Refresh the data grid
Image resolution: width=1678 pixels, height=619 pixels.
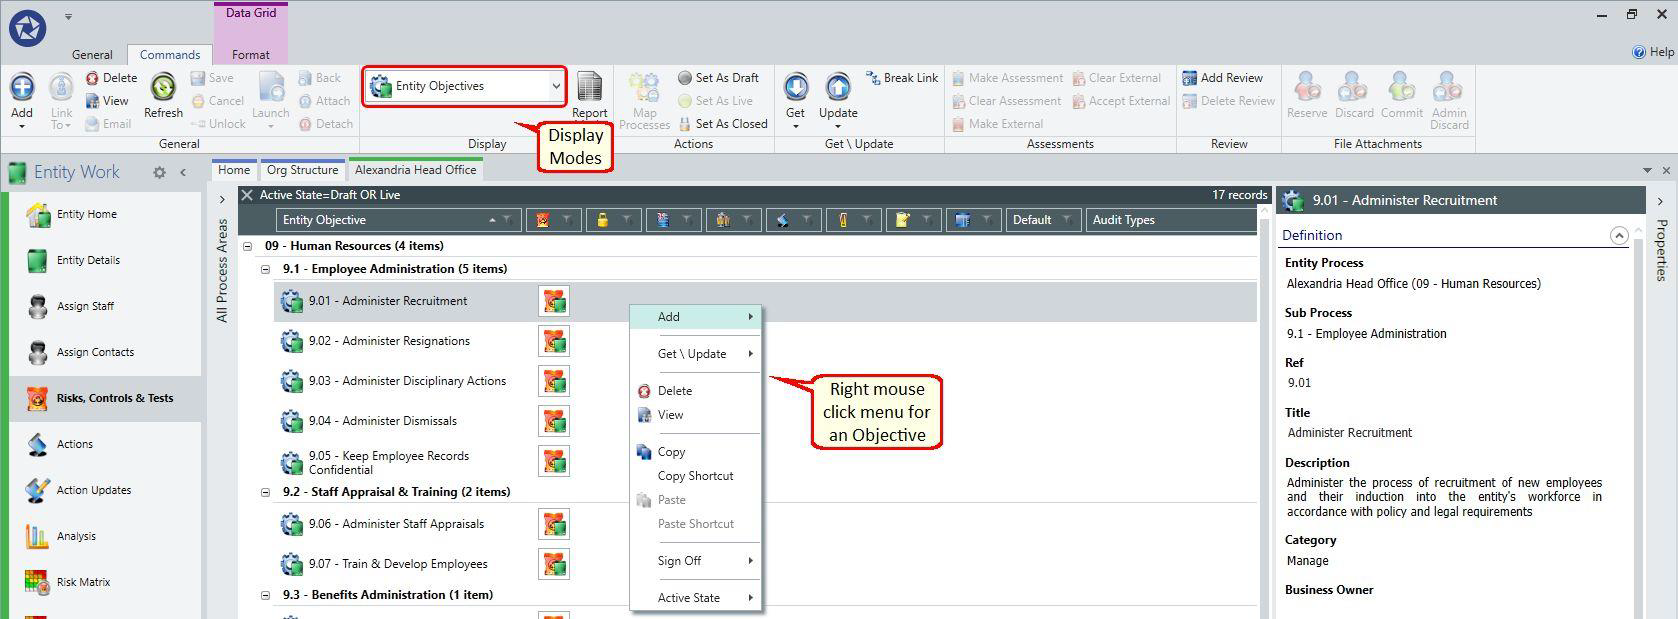[163, 97]
